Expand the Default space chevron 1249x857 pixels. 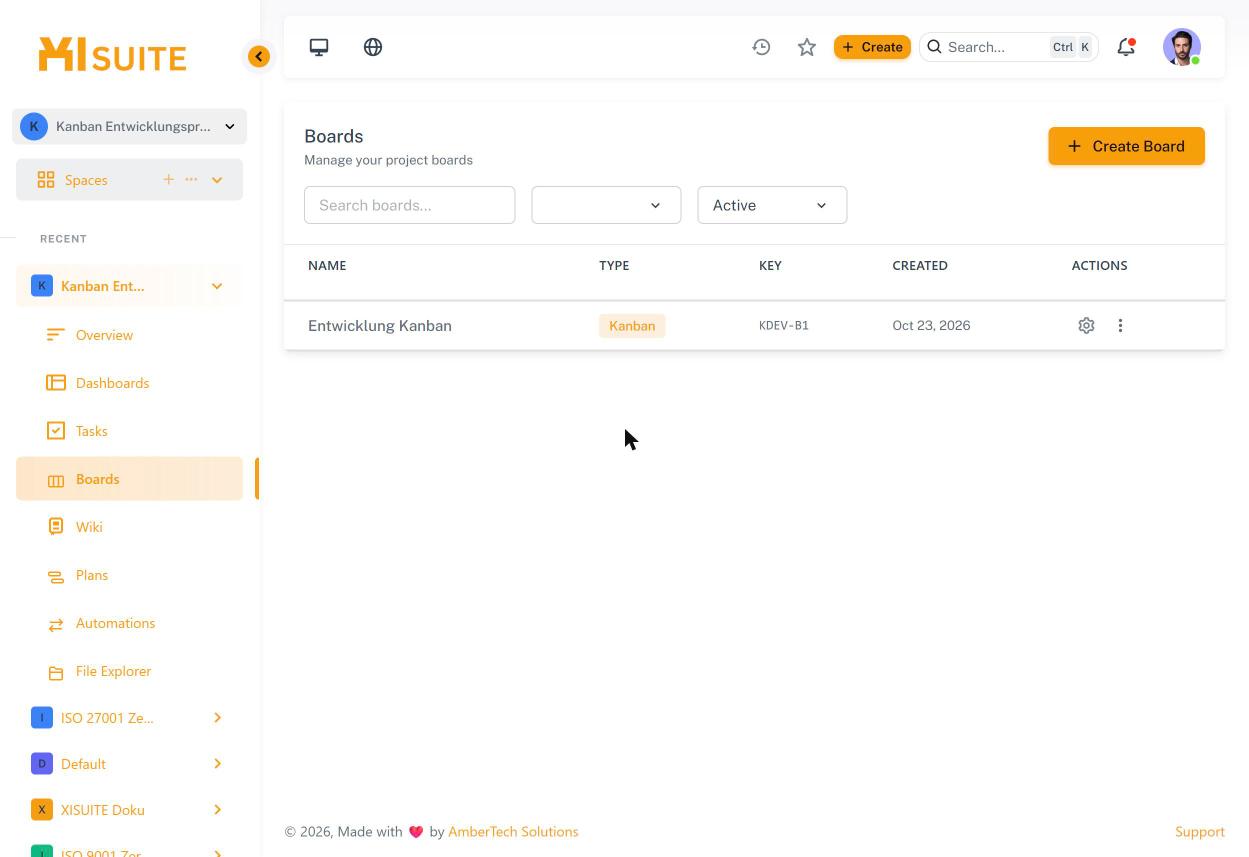click(x=217, y=764)
